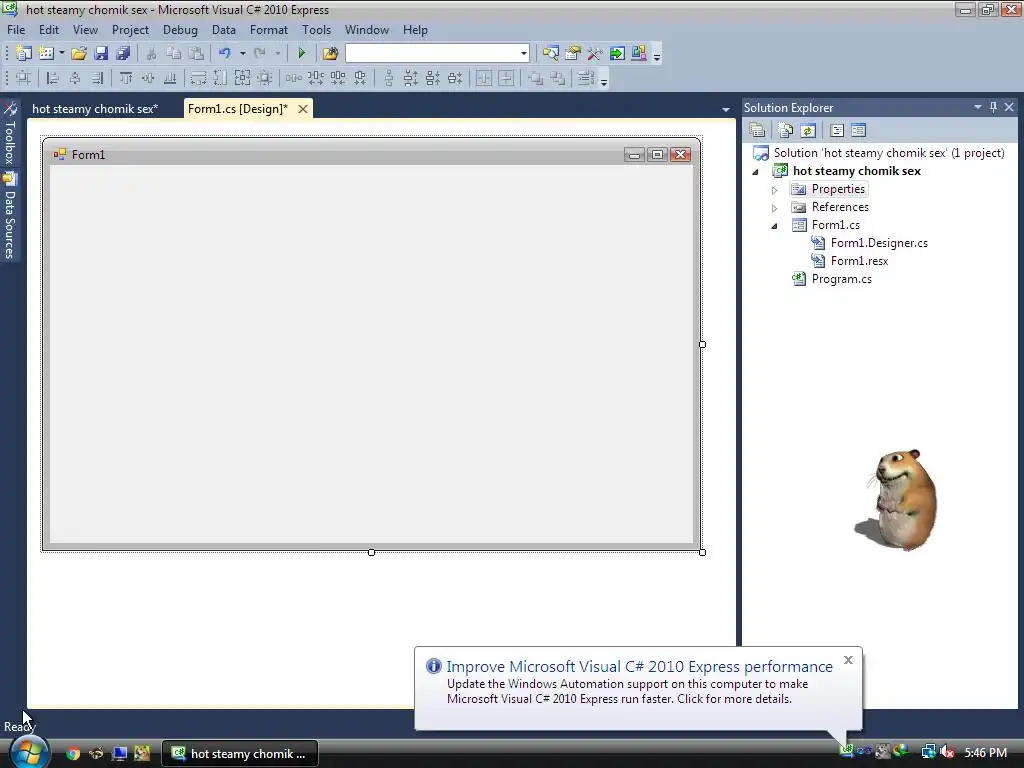Click the Save All icon
This screenshot has height=768, width=1024.
tap(123, 53)
